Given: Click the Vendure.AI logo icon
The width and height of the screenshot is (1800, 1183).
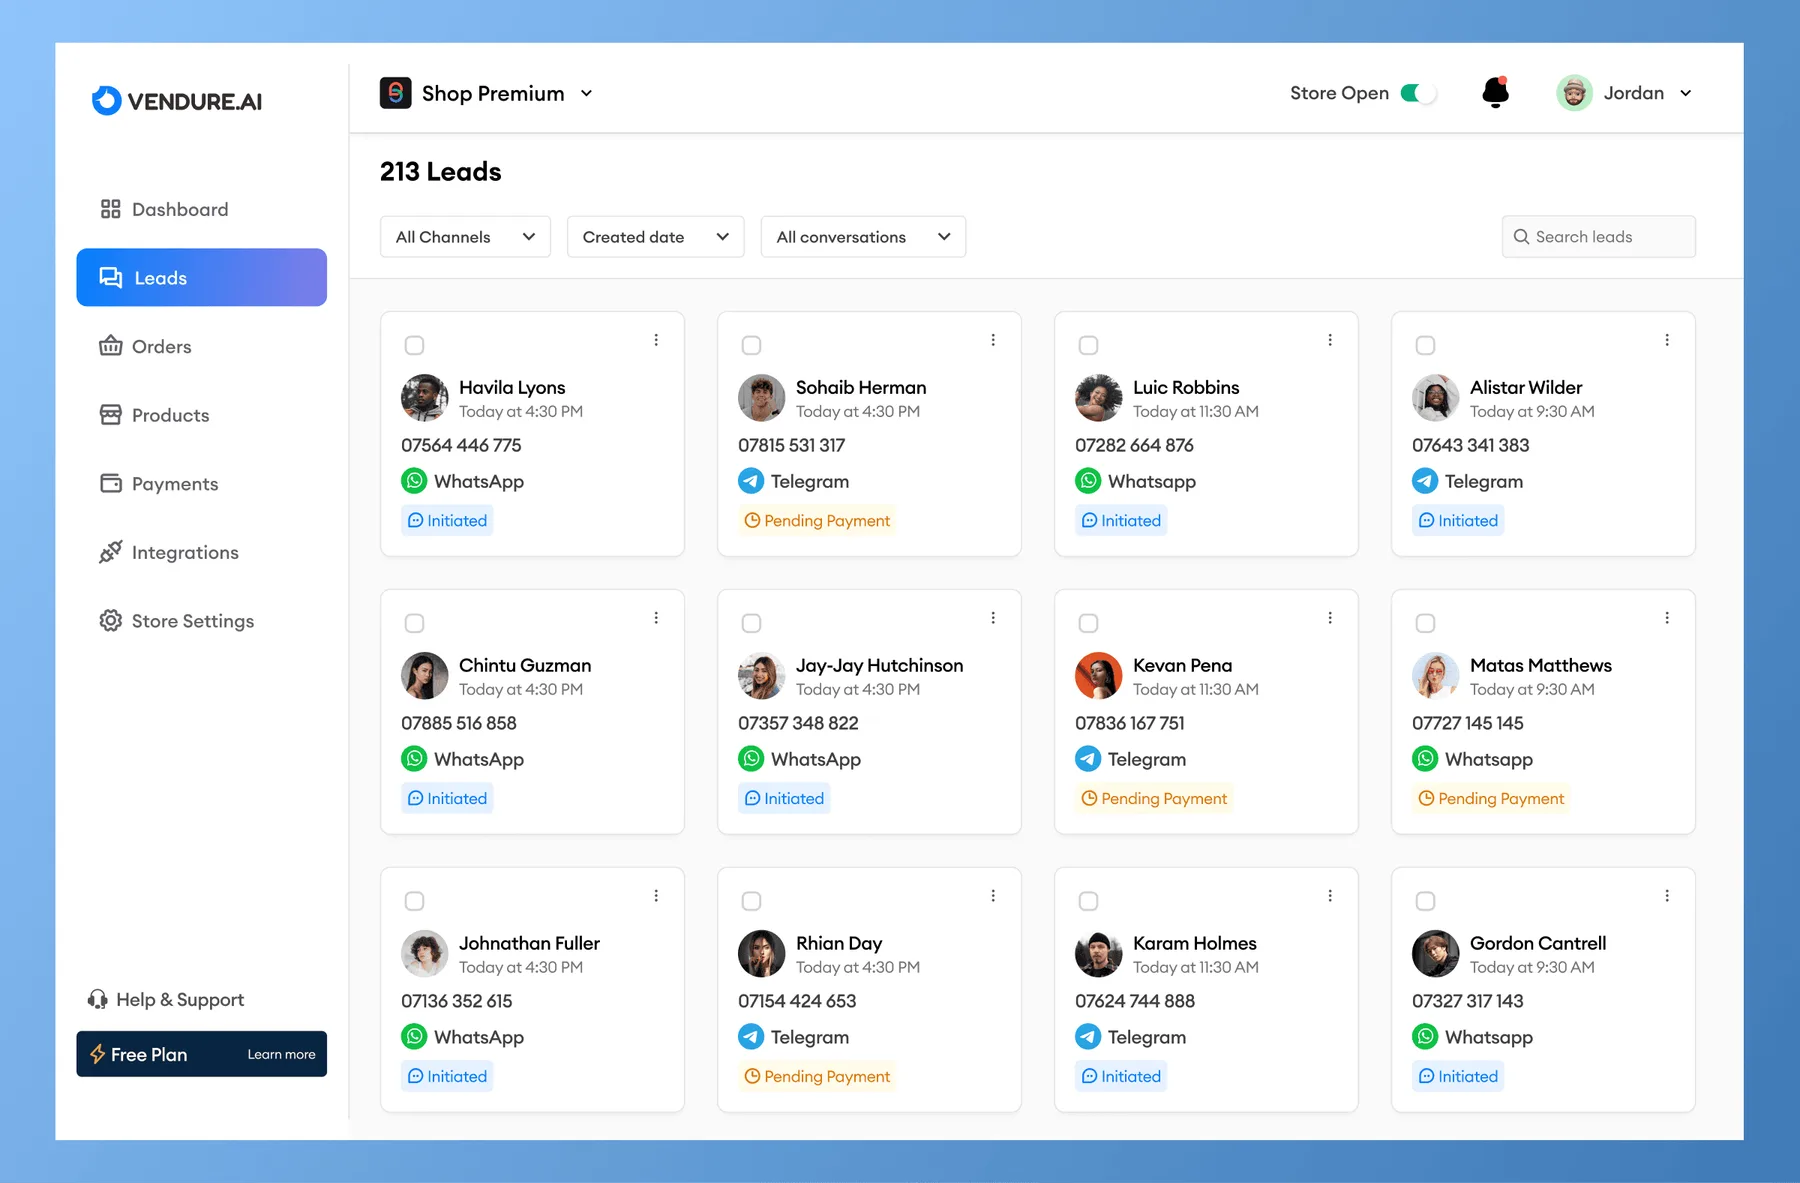Looking at the screenshot, I should coord(106,100).
